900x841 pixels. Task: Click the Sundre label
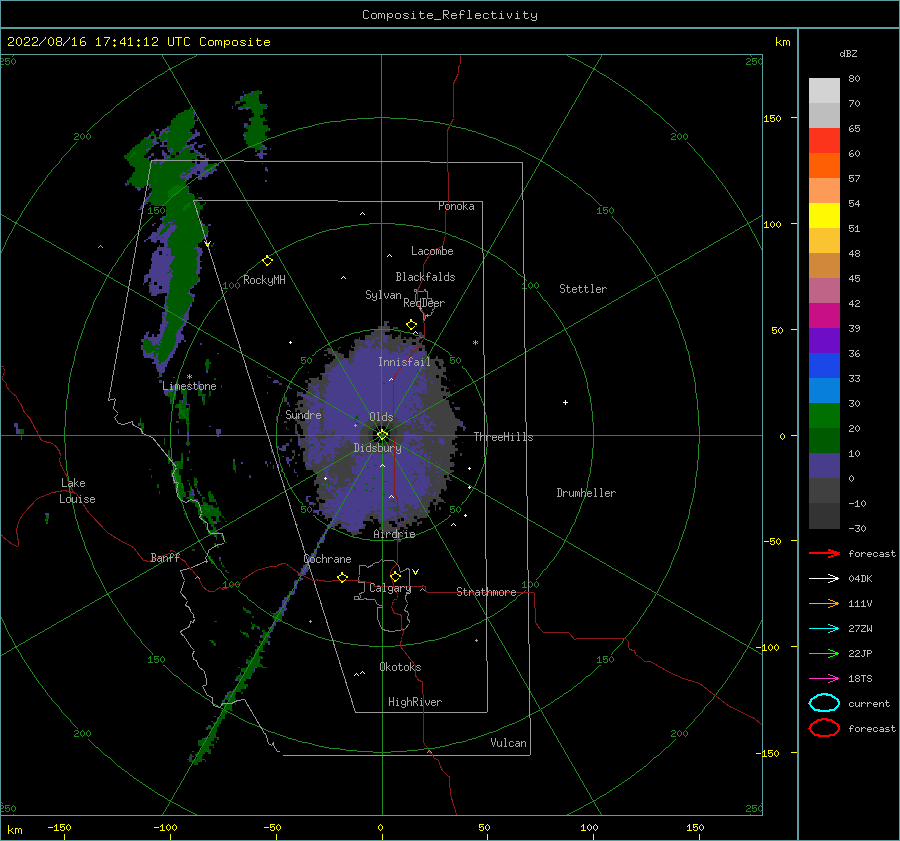(303, 414)
